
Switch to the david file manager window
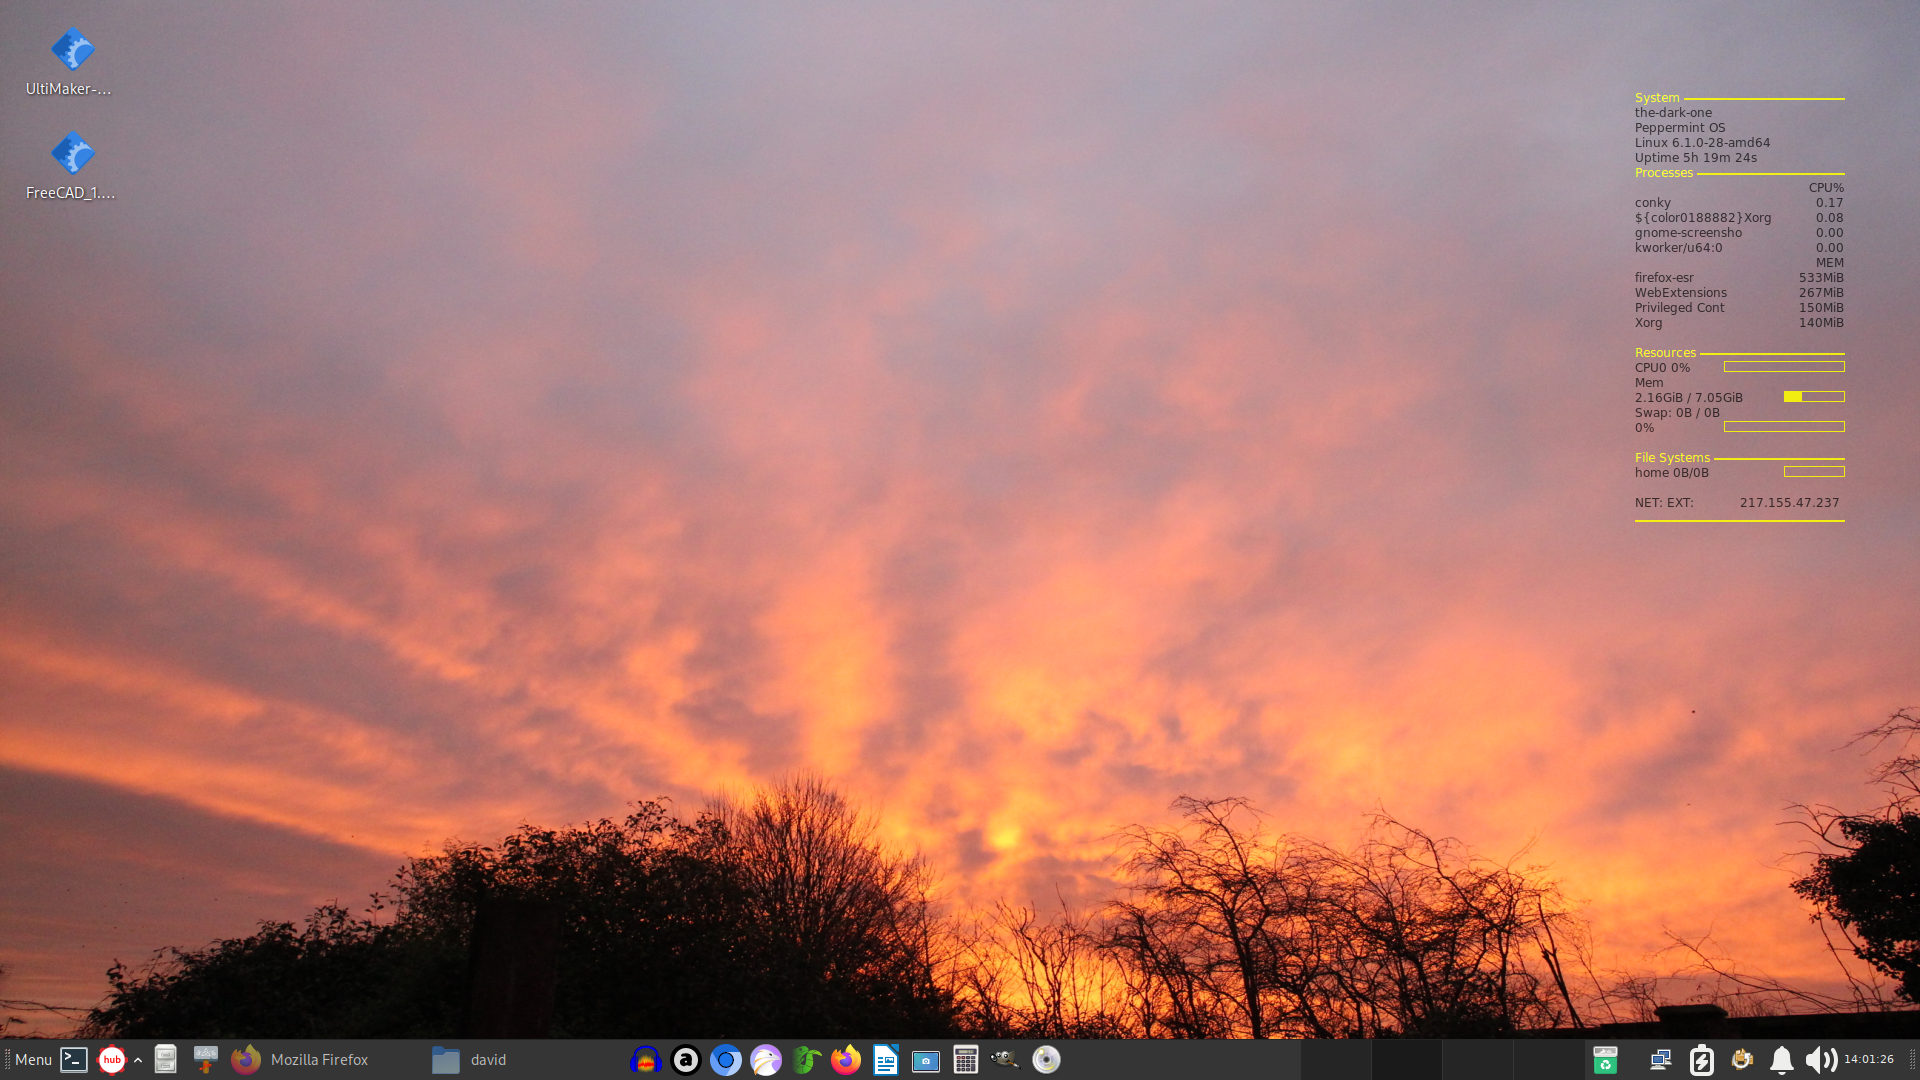pos(470,1060)
